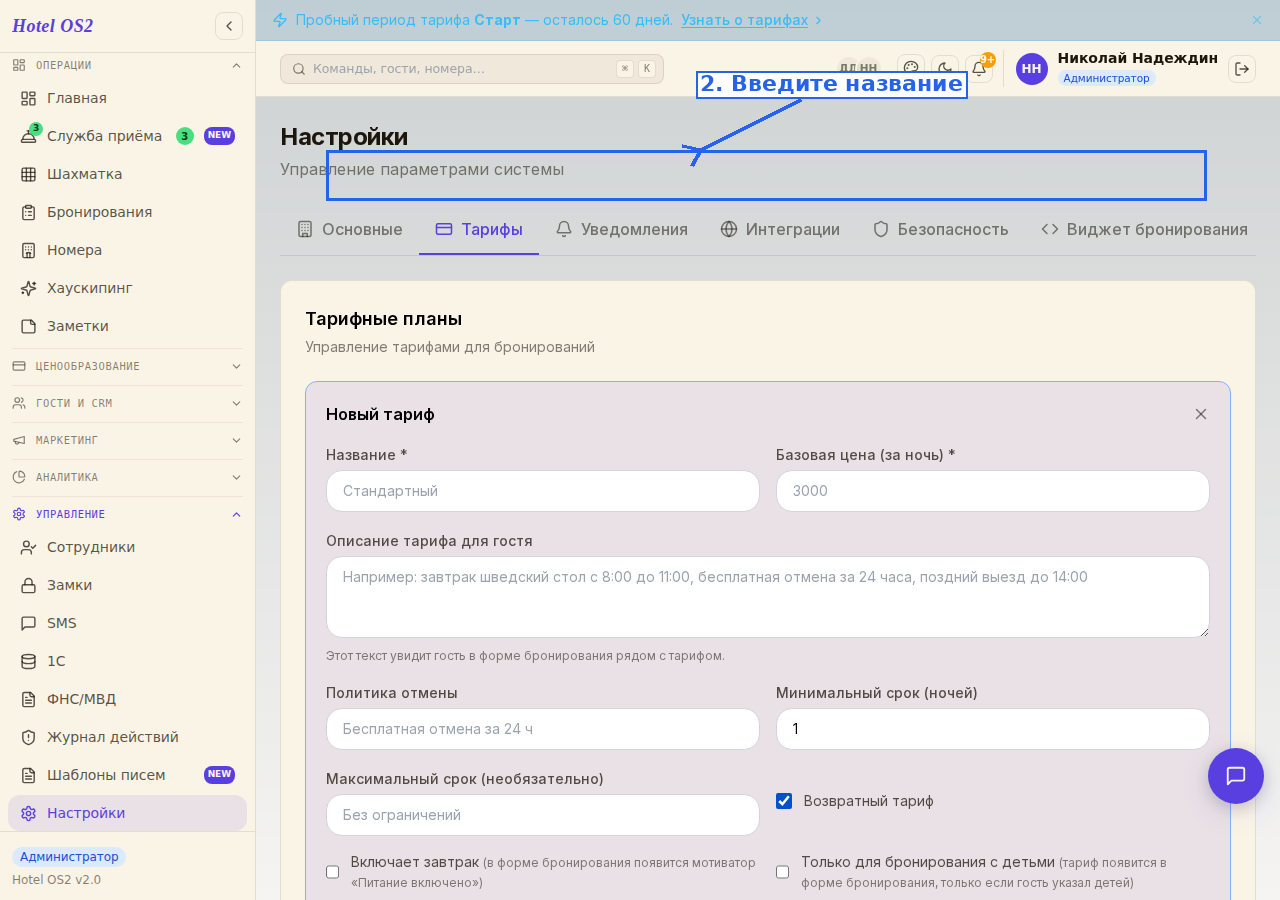Click the Название input field
Image resolution: width=1280 pixels, height=900 pixels.
543,491
